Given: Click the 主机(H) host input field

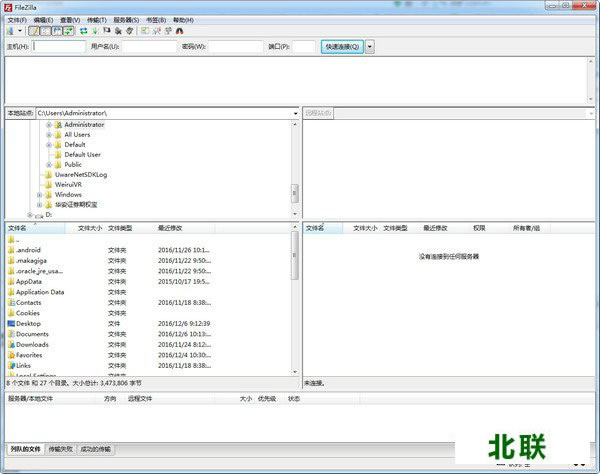Looking at the screenshot, I should (59, 47).
